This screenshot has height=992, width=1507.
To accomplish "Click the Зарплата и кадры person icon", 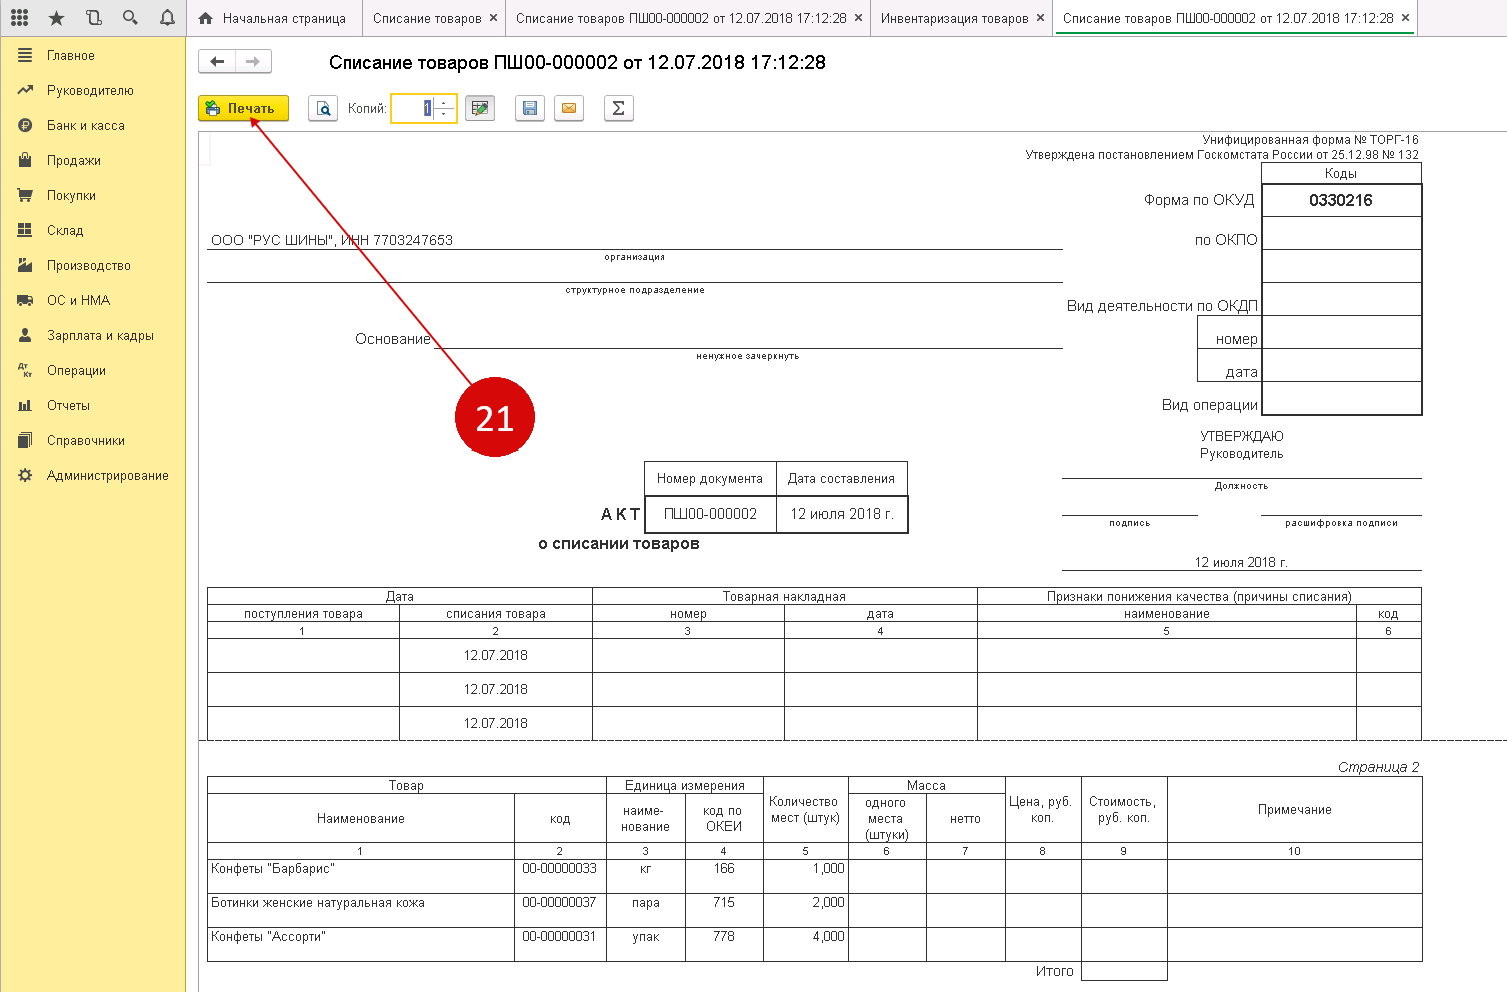I will (x=25, y=336).
